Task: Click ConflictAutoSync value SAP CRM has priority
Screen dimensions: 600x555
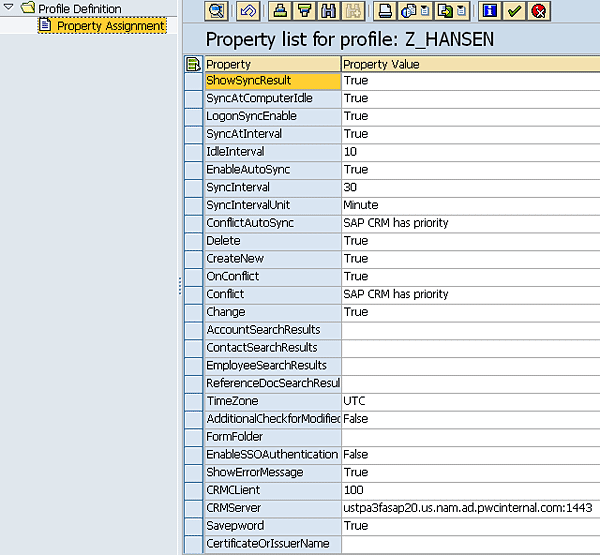Action: pos(471,223)
